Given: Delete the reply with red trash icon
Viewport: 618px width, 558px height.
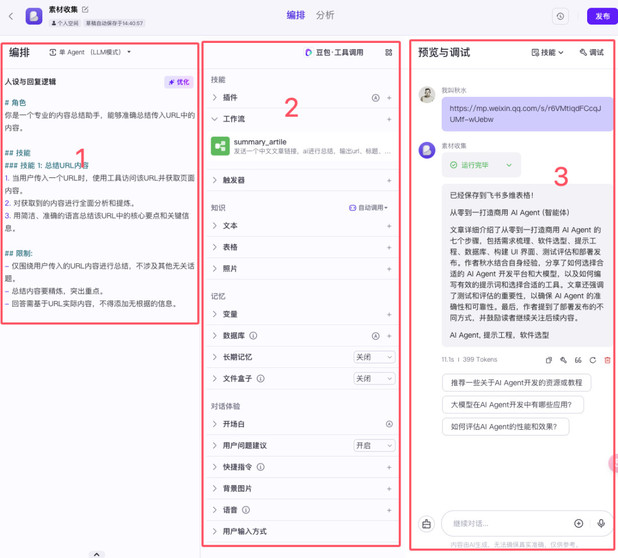Looking at the screenshot, I should click(x=607, y=360).
